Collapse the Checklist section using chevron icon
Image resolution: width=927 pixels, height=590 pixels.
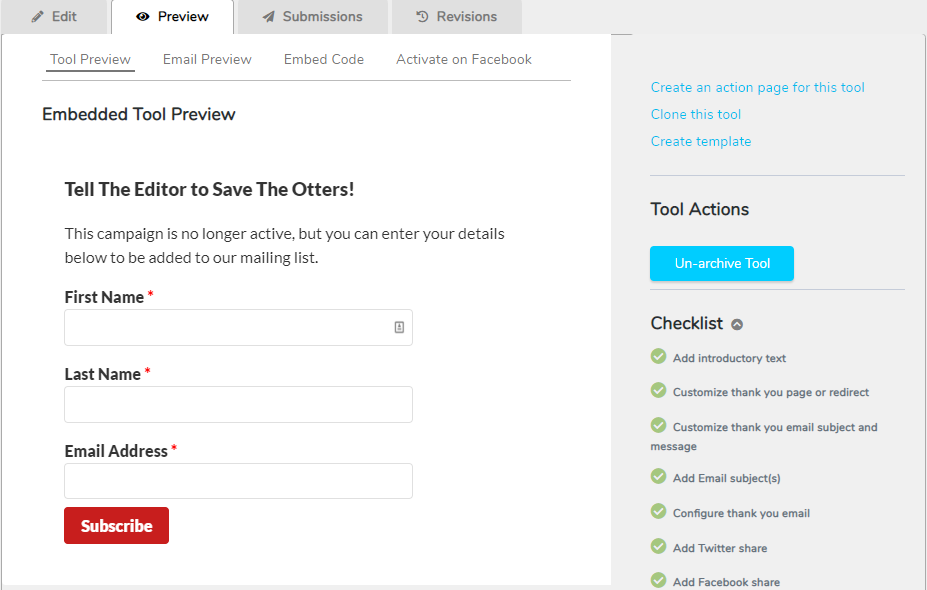[737, 324]
